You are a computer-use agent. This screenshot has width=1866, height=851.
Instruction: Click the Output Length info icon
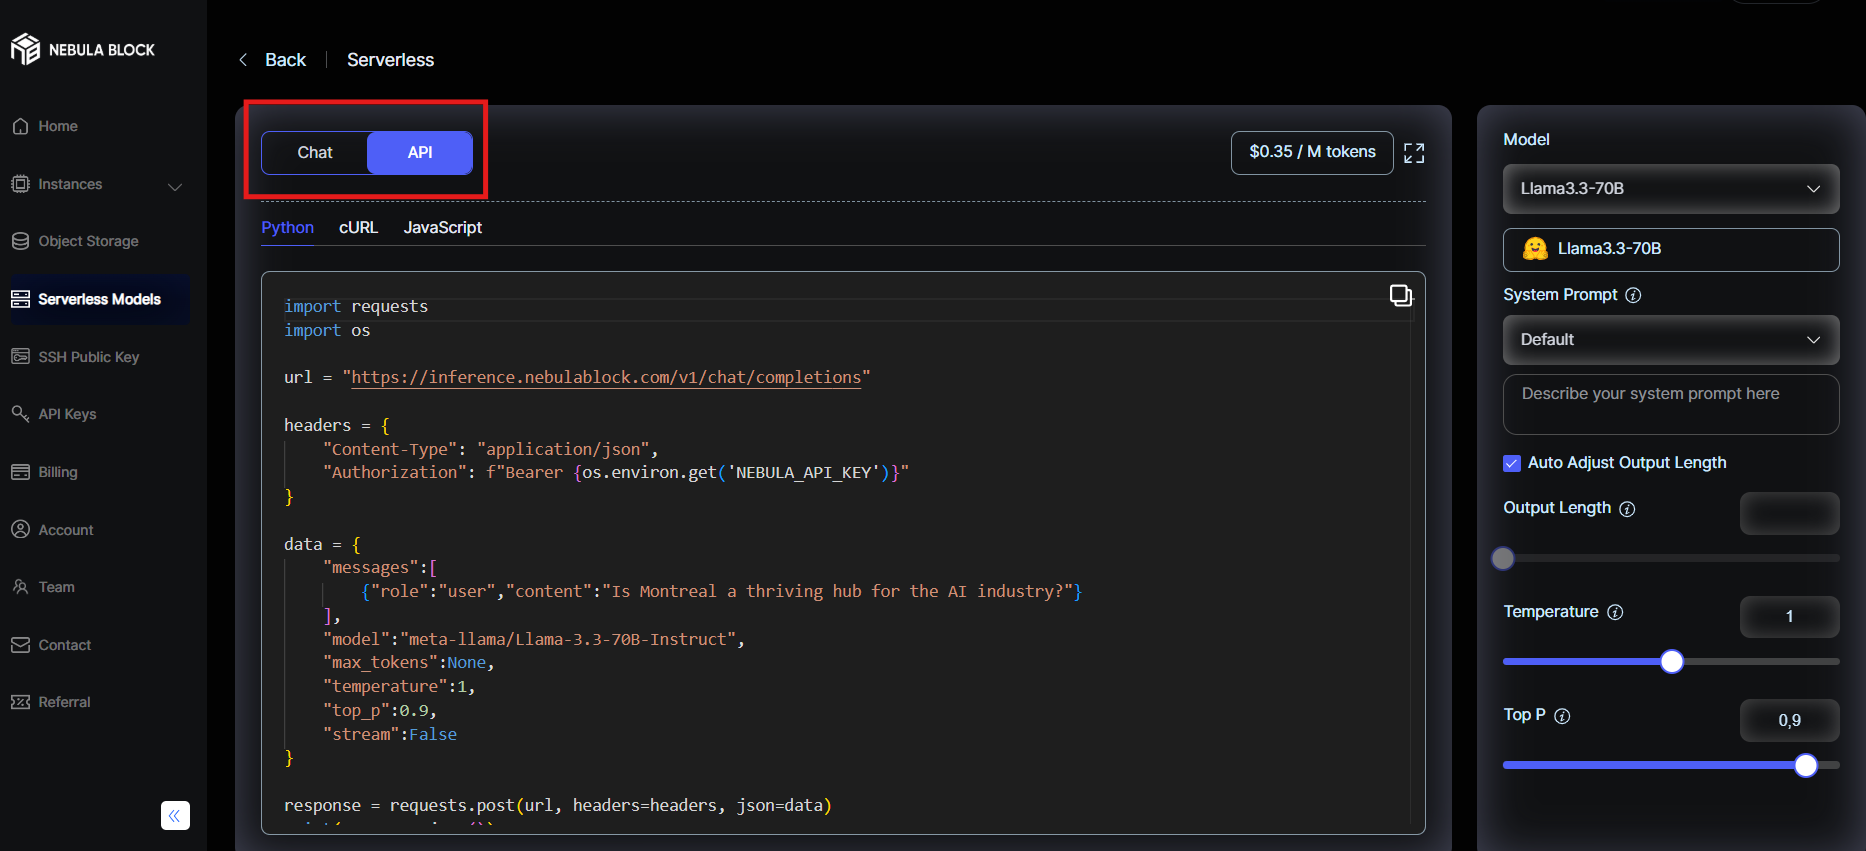click(x=1627, y=509)
